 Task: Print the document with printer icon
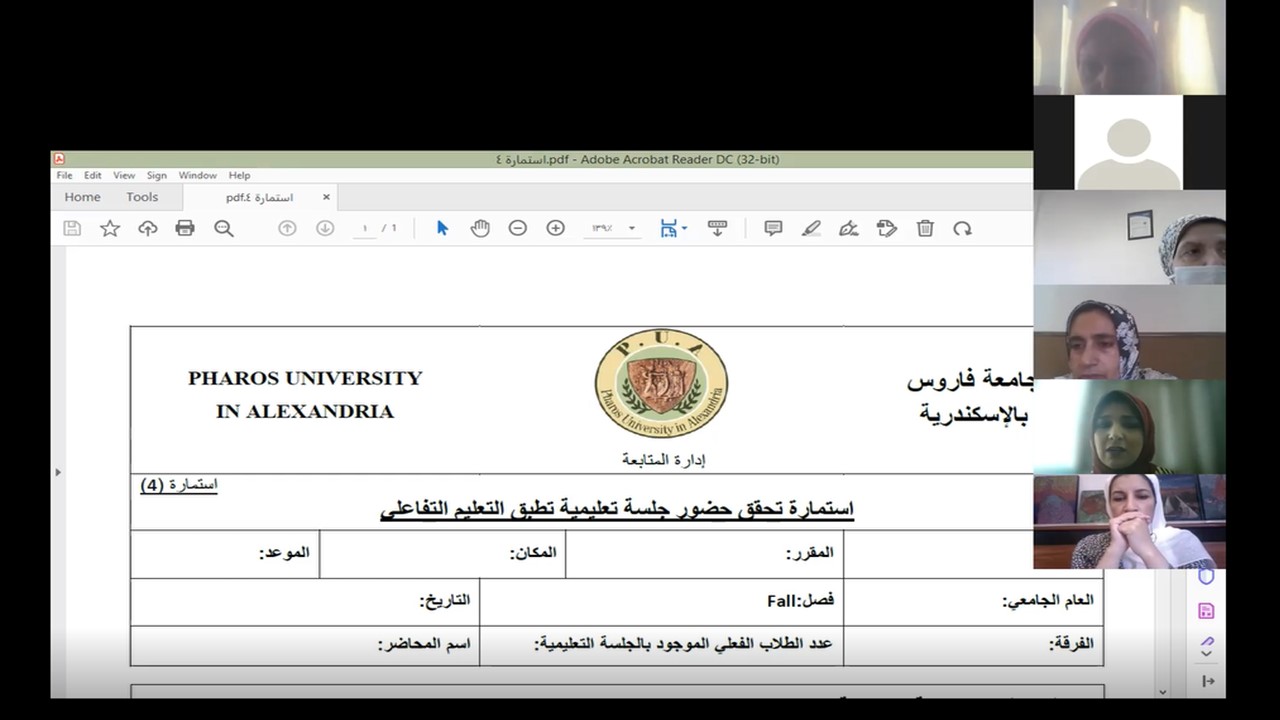185,228
